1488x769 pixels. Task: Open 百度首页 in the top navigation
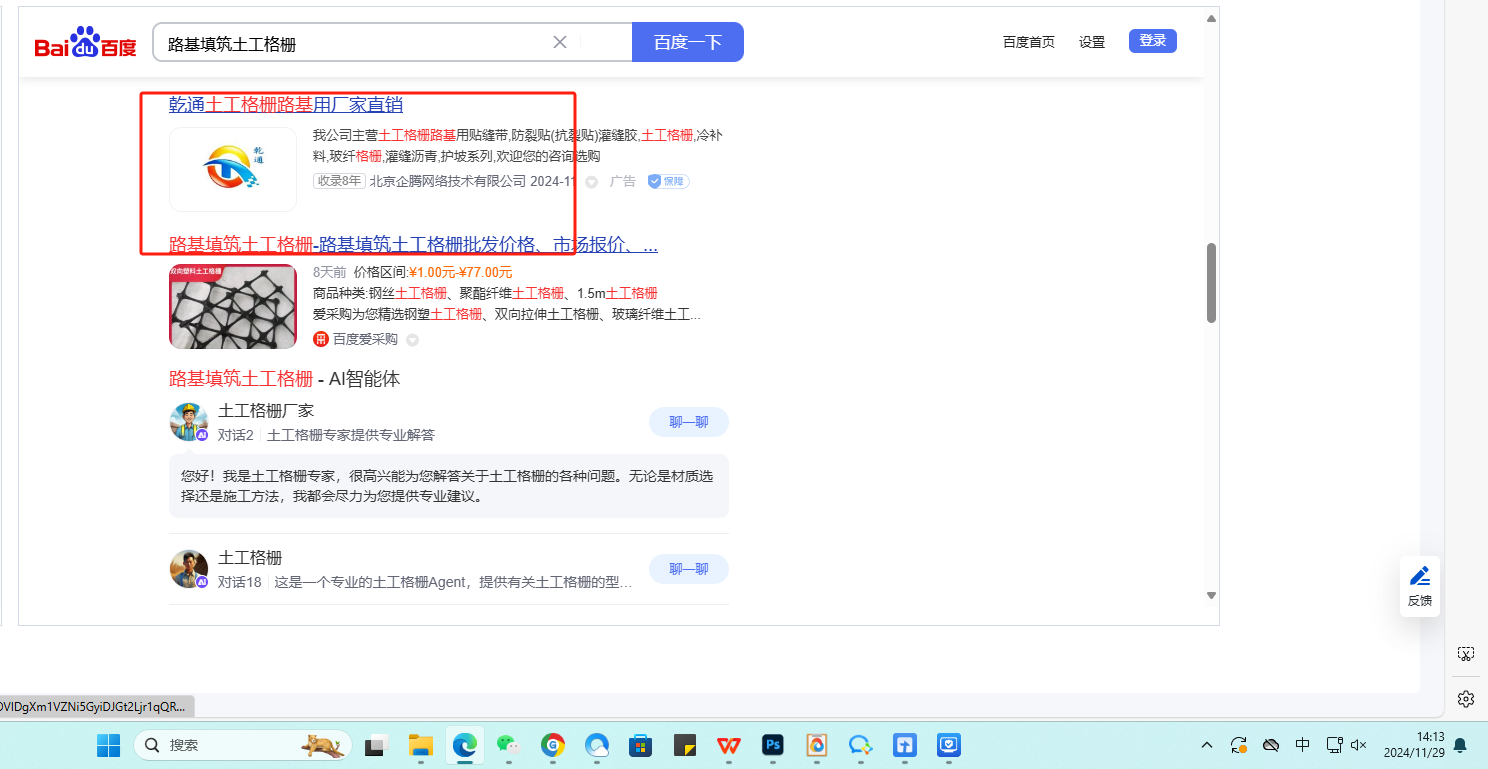point(1028,42)
